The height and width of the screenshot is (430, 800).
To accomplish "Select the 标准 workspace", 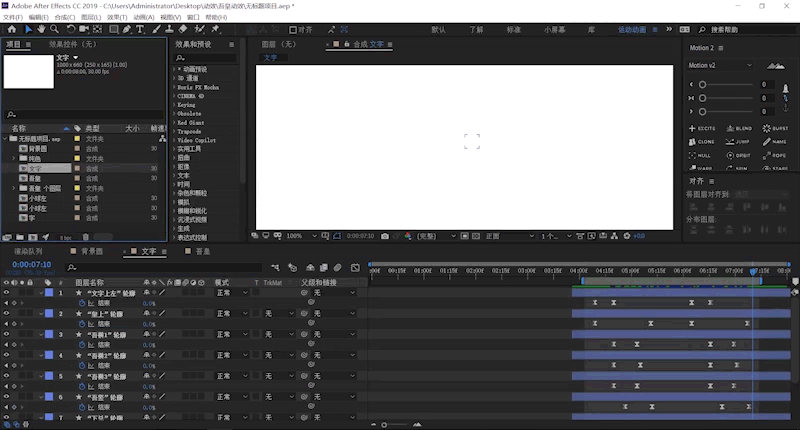I will (513, 30).
